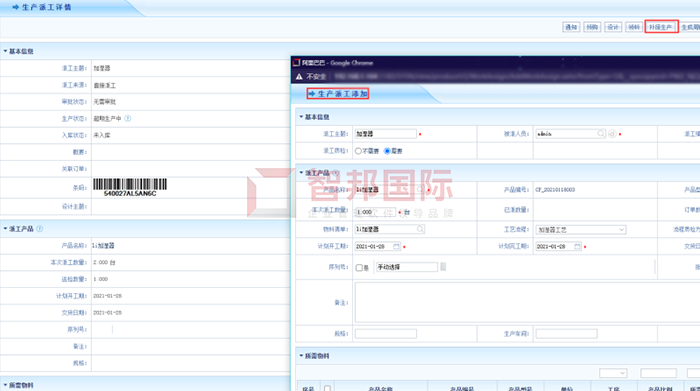Click the 设计 button in the top toolbar
This screenshot has width=700, height=391.
click(x=613, y=27)
